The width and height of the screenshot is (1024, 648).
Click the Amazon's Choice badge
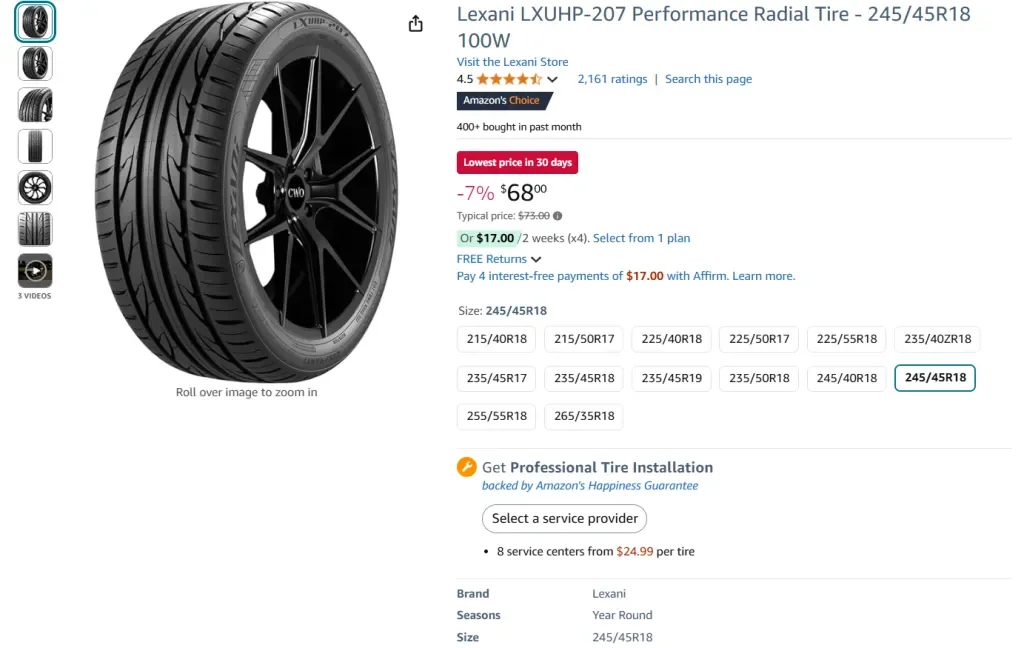(502, 101)
